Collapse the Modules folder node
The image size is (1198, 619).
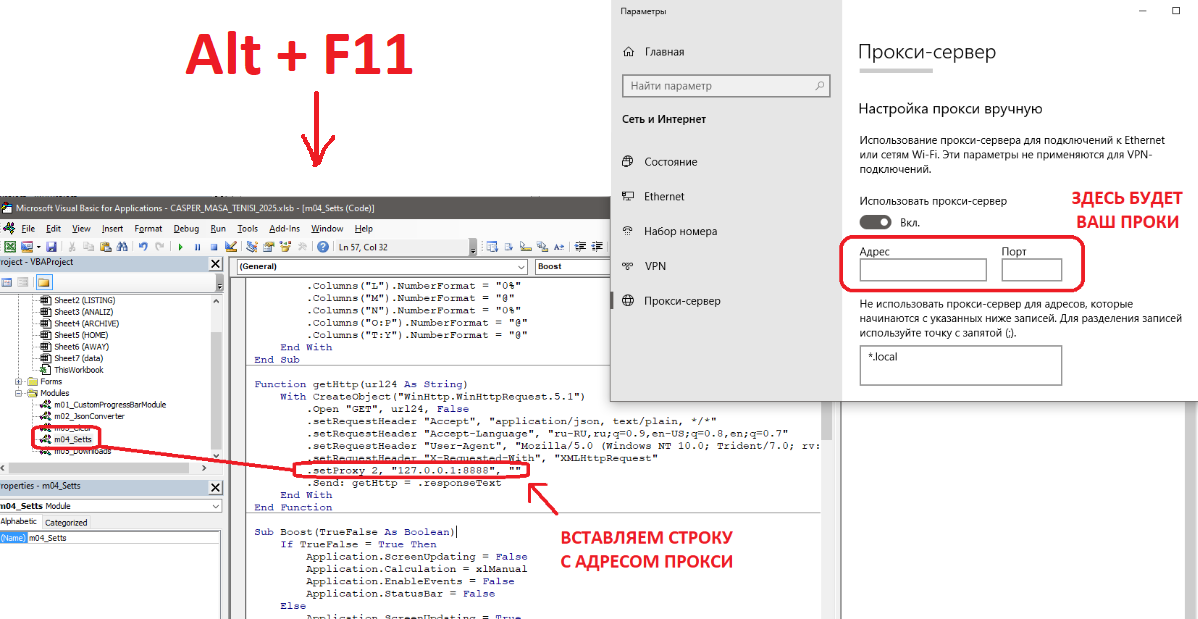19,393
